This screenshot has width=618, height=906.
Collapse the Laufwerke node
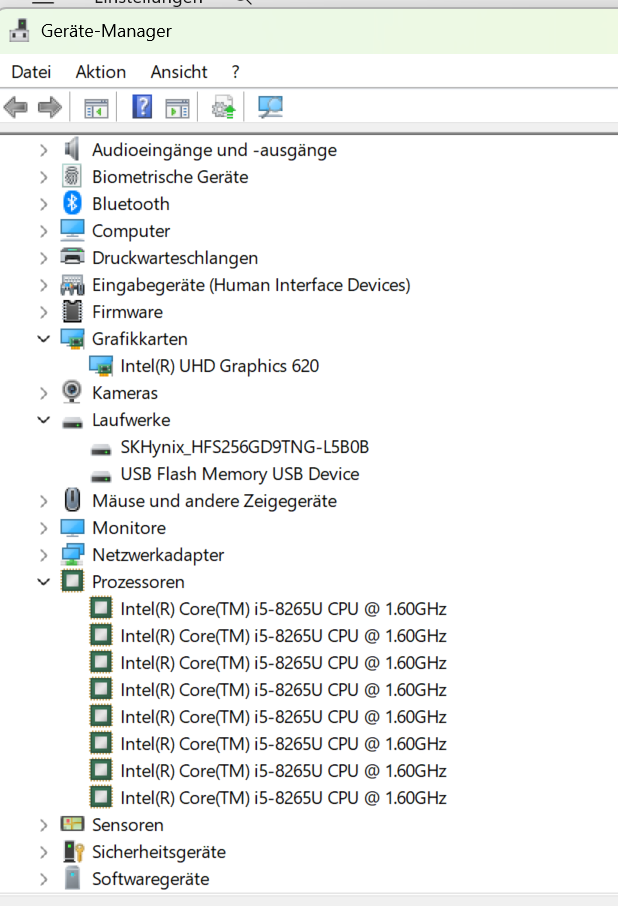point(44,419)
